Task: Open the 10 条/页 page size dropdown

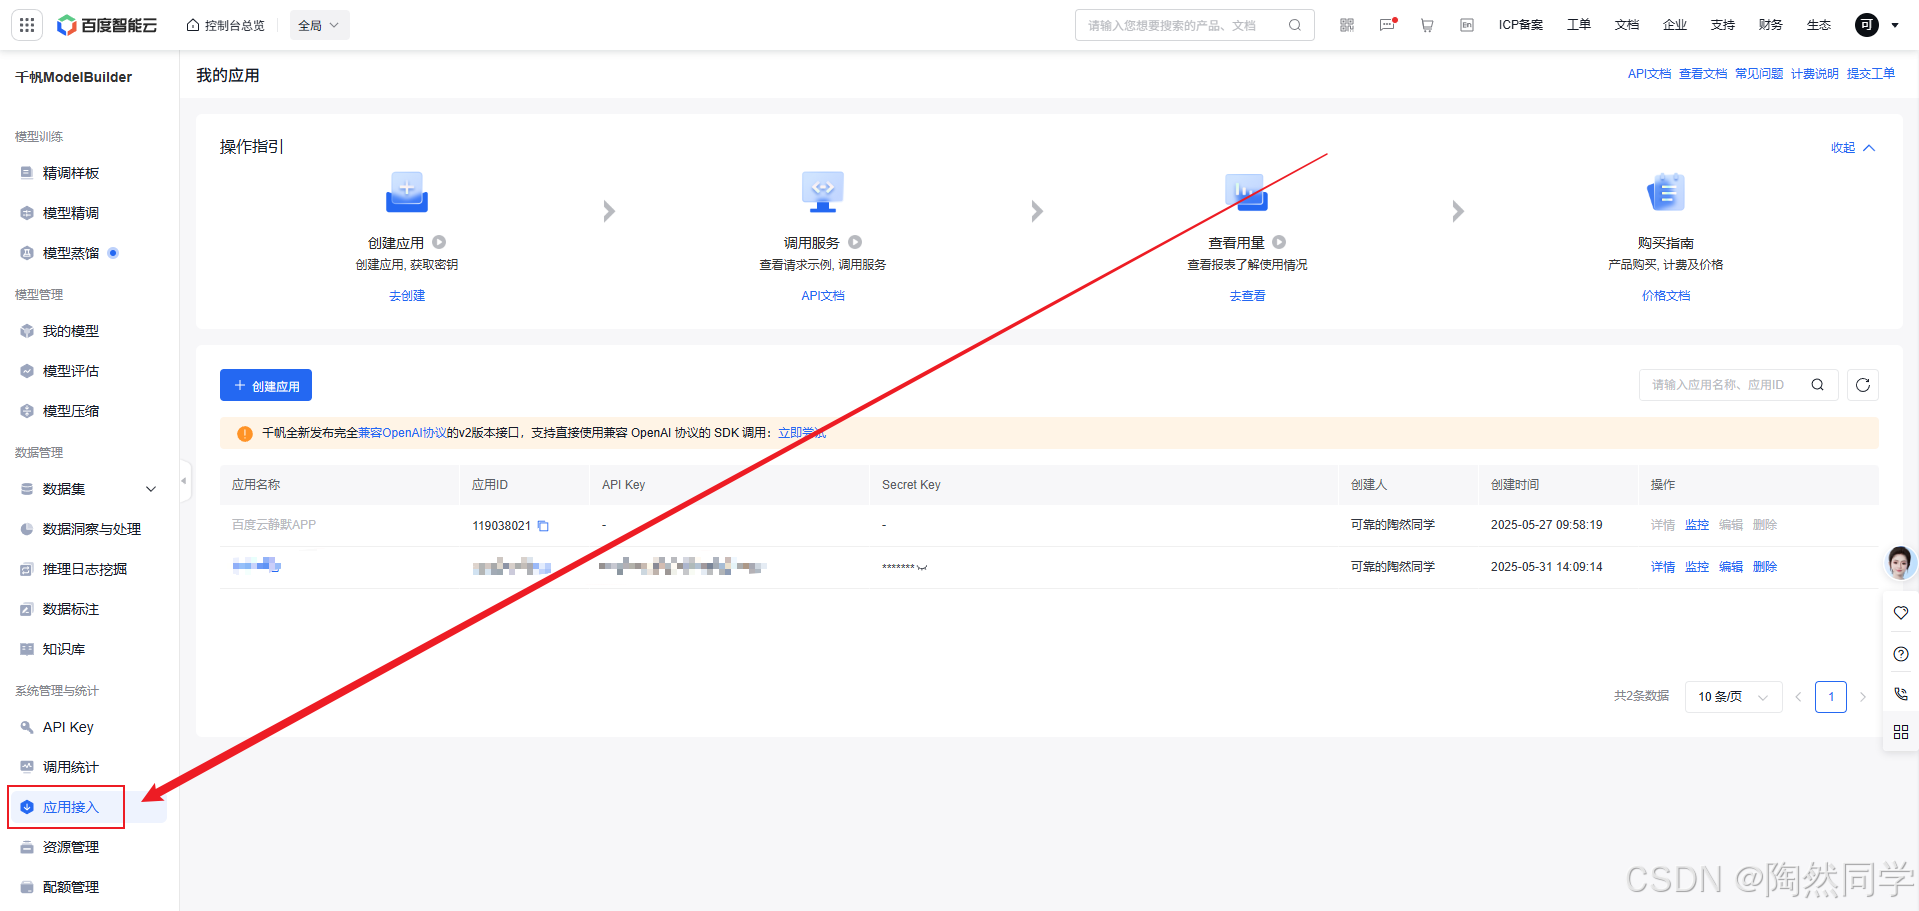Action: click(x=1734, y=697)
